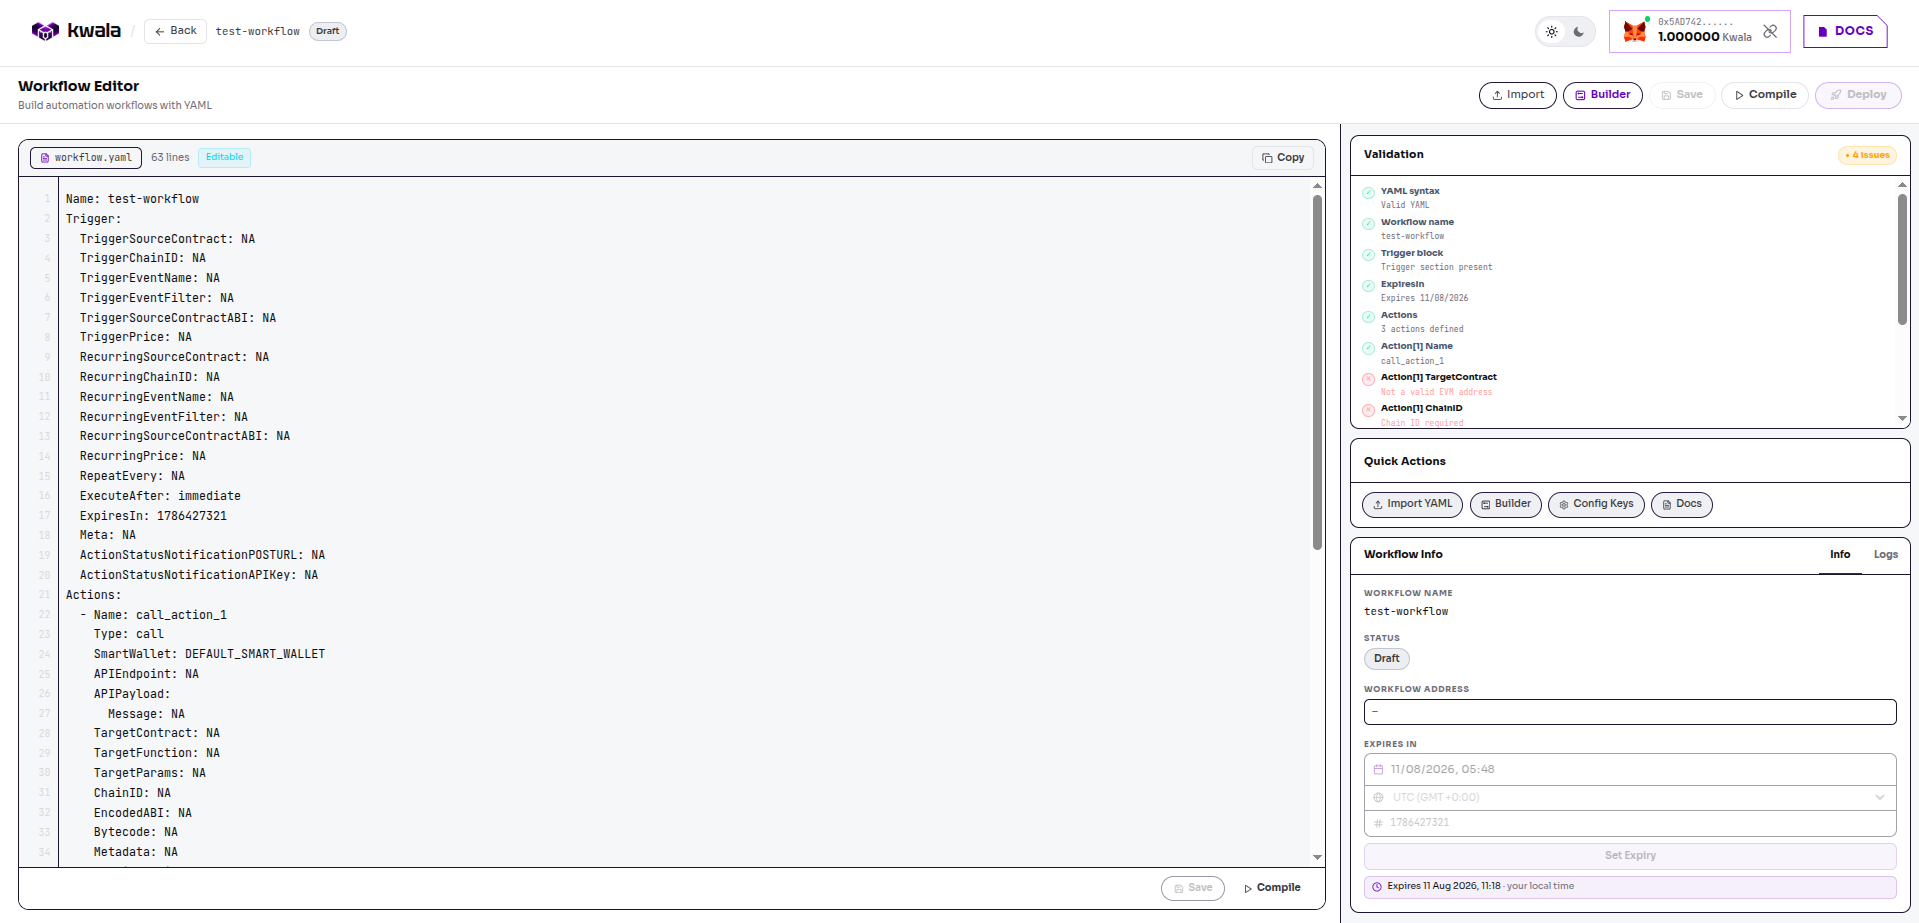Switch to the Info tab

click(x=1840, y=555)
